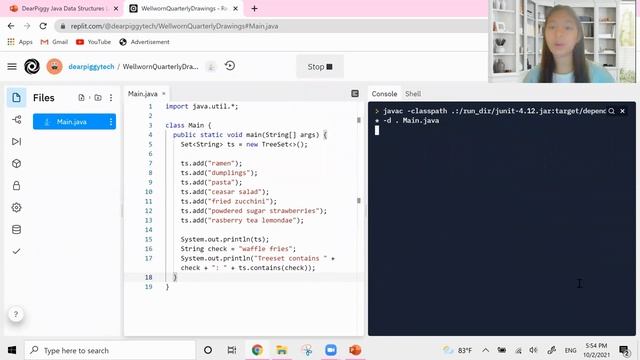Reload the page
The width and height of the screenshot is (640, 360).
43,26
